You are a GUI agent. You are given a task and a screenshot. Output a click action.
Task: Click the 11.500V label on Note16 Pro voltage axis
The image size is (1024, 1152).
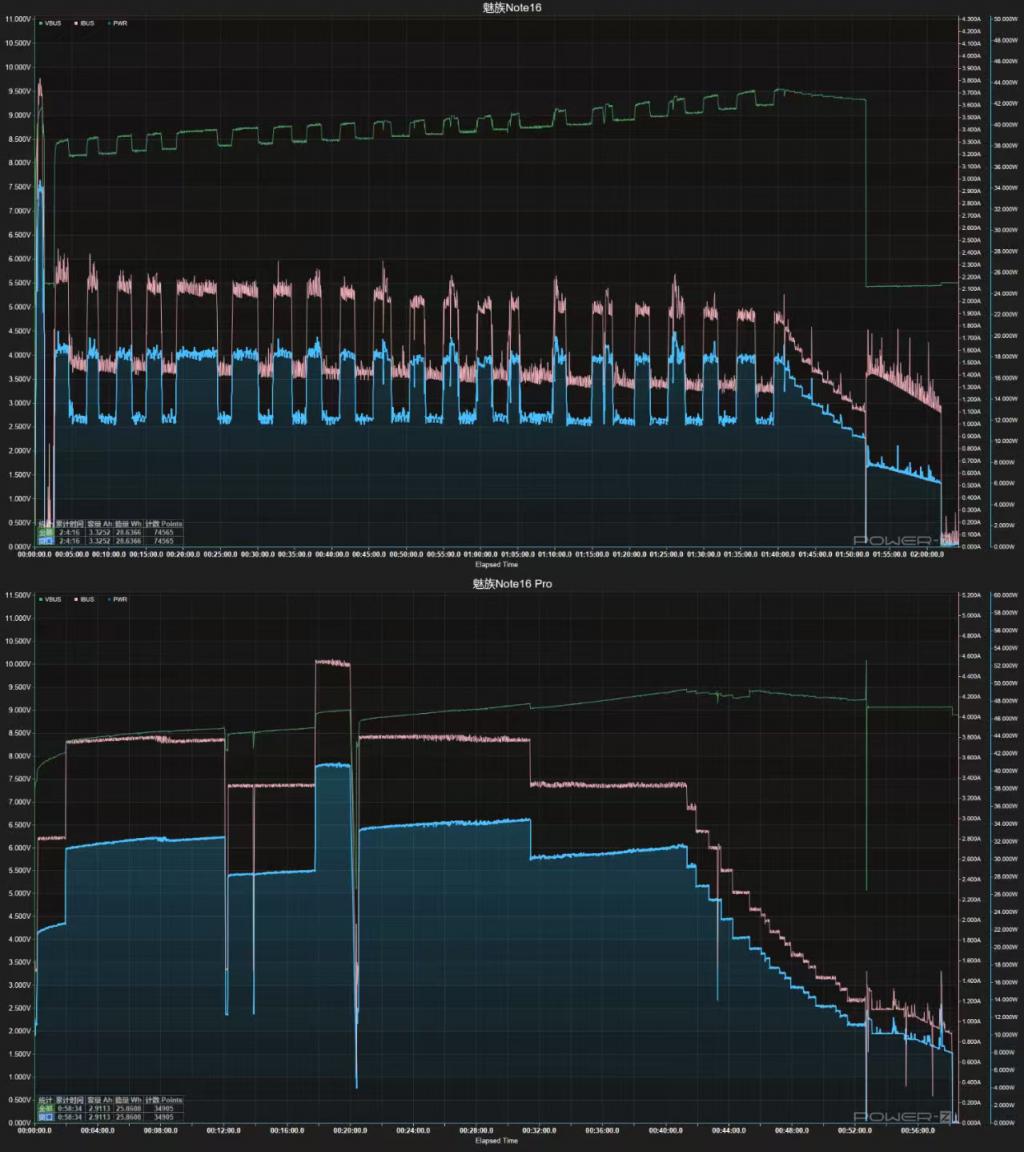18,595
